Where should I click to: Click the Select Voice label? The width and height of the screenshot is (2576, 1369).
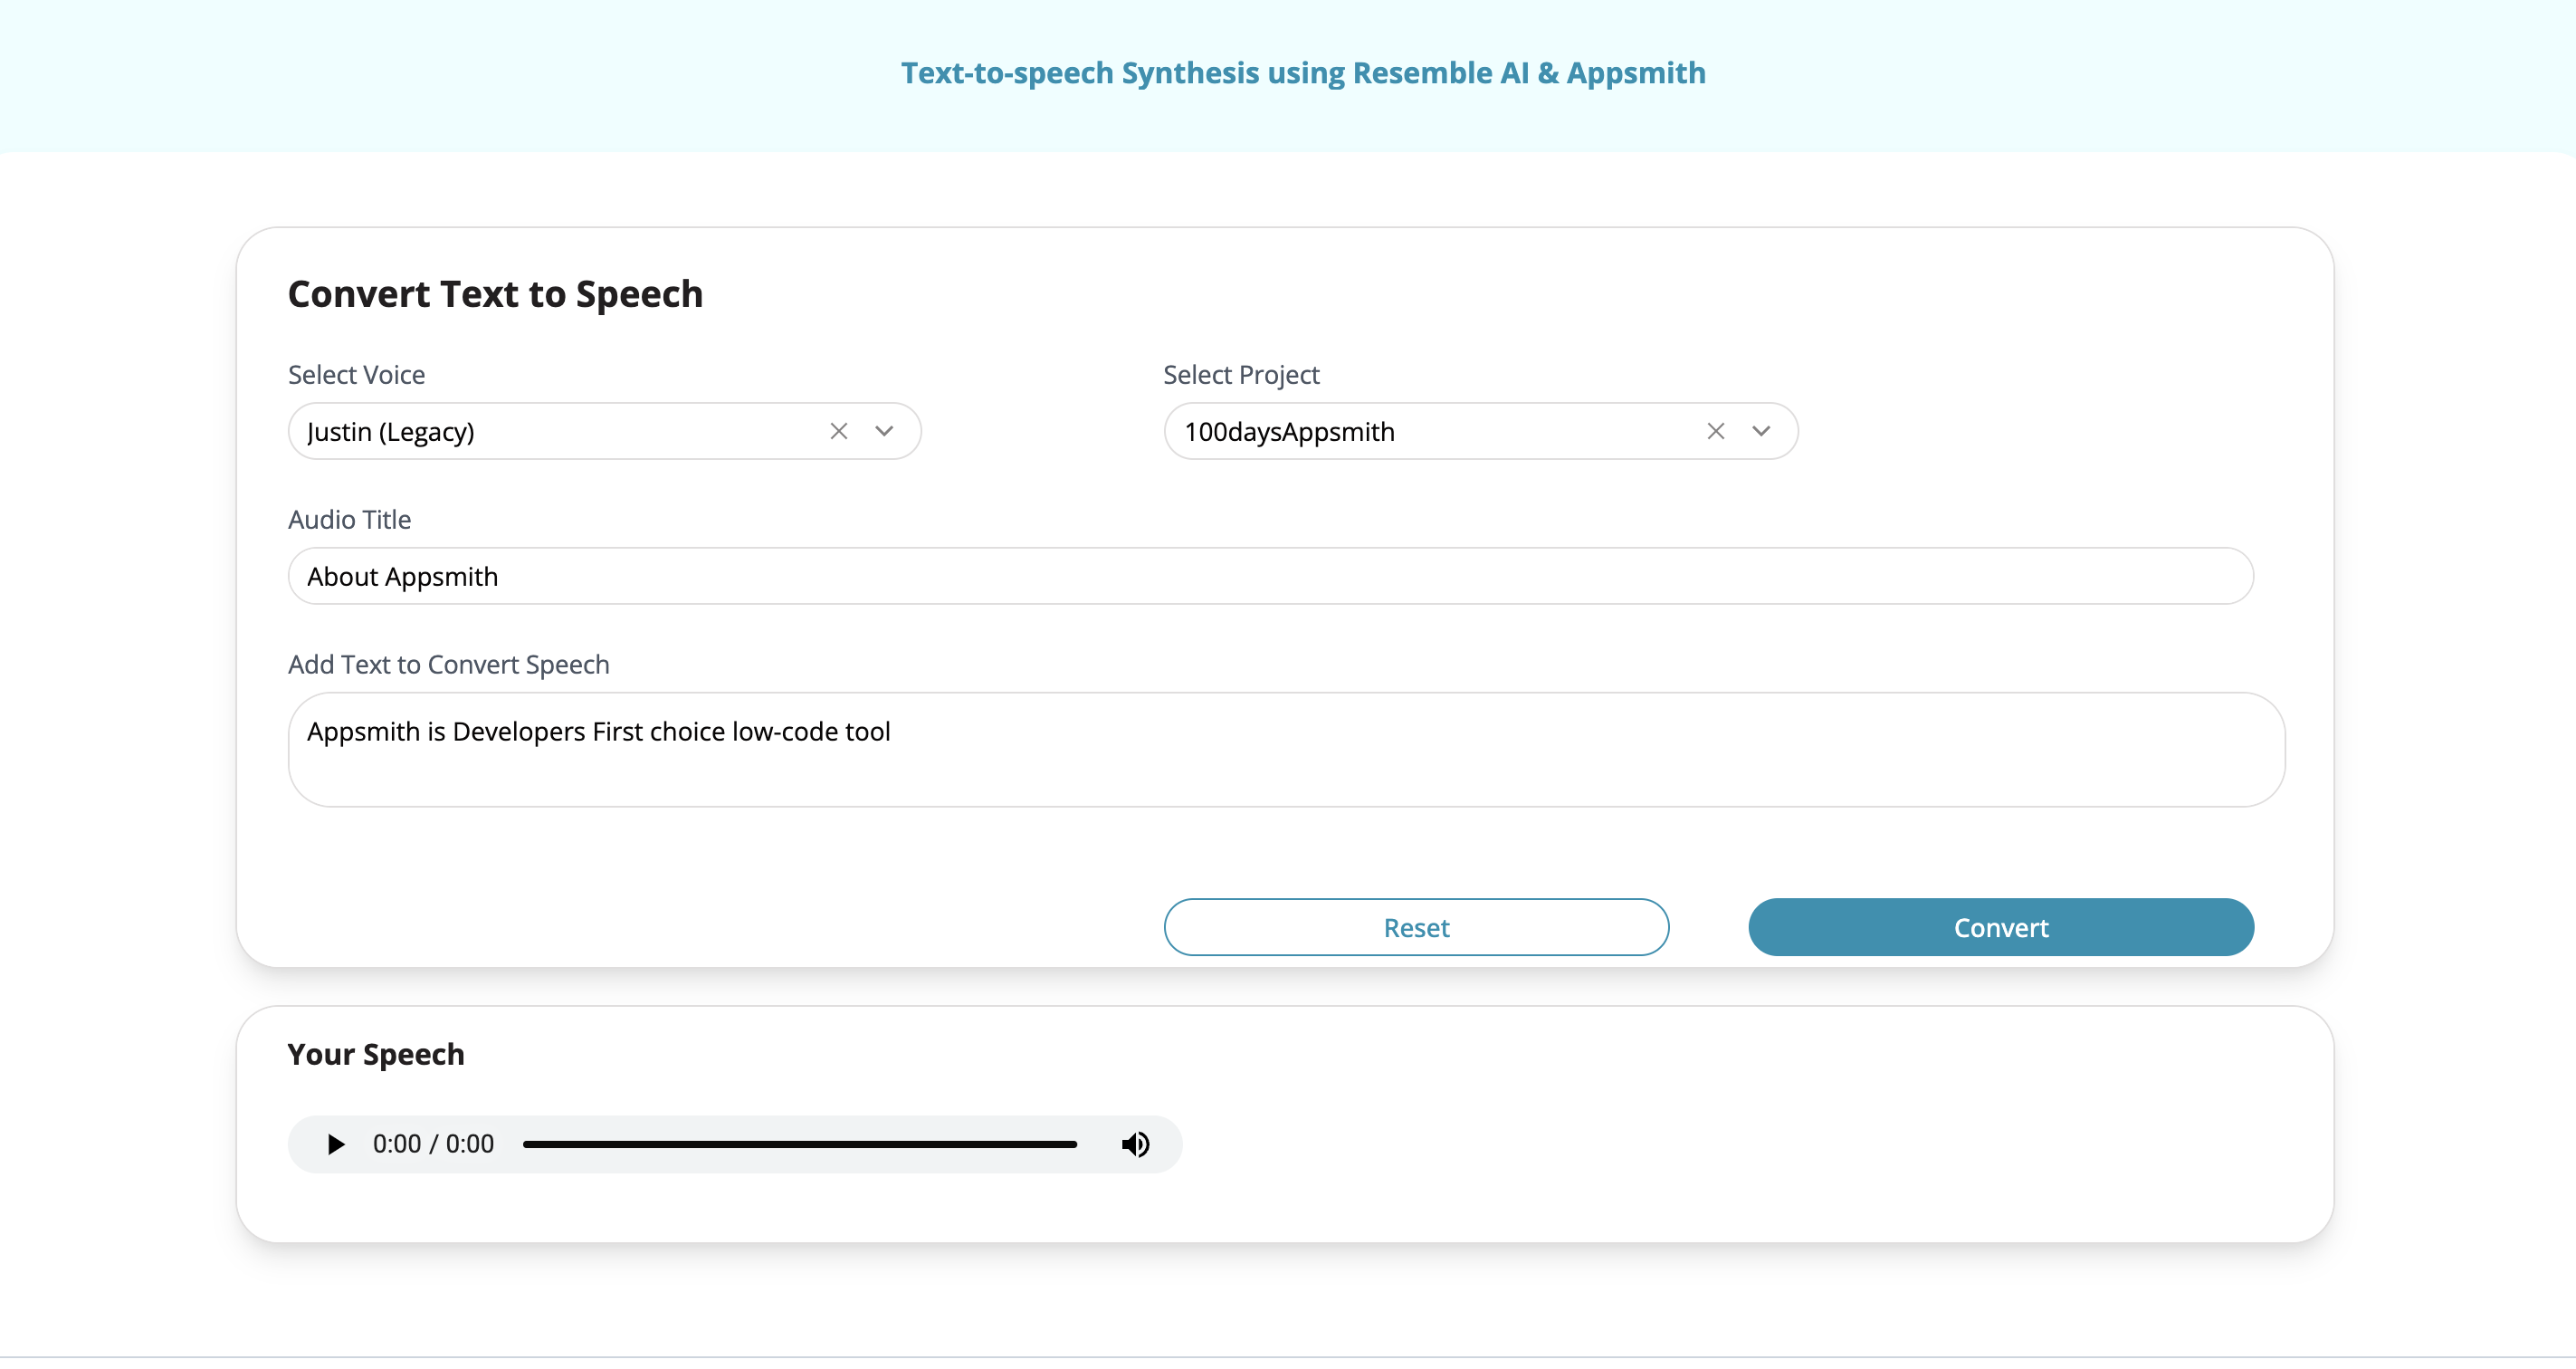tap(356, 375)
